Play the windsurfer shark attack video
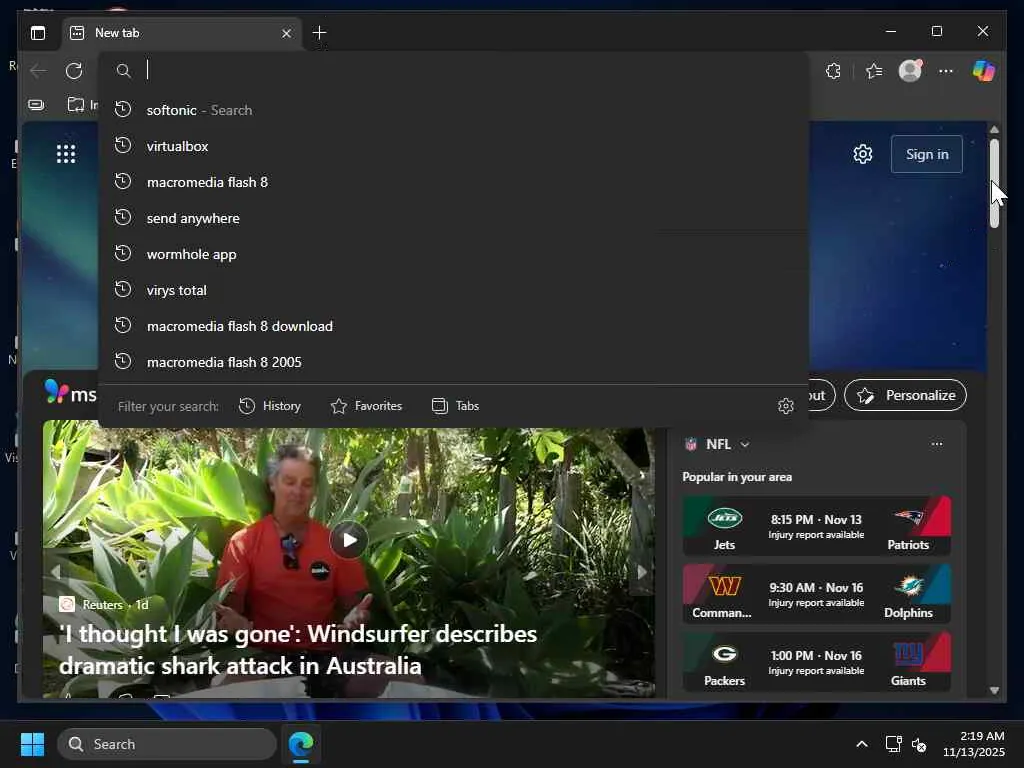The width and height of the screenshot is (1024, 768). (x=349, y=540)
